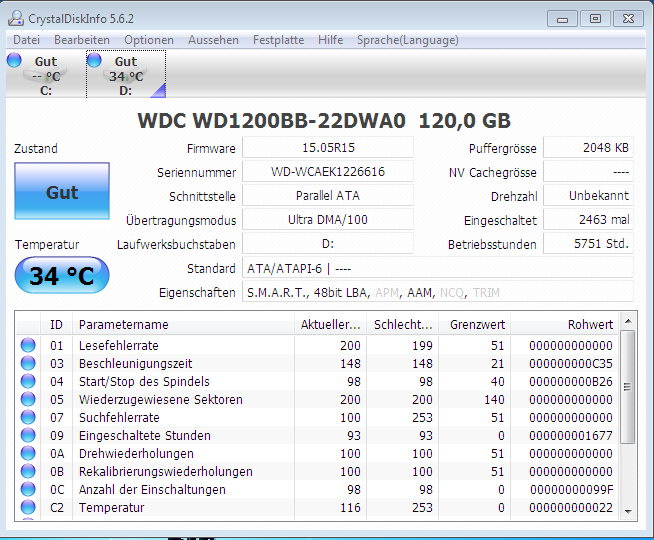Image resolution: width=654 pixels, height=540 pixels.
Task: Open the Aussehen menu
Action: tap(213, 40)
